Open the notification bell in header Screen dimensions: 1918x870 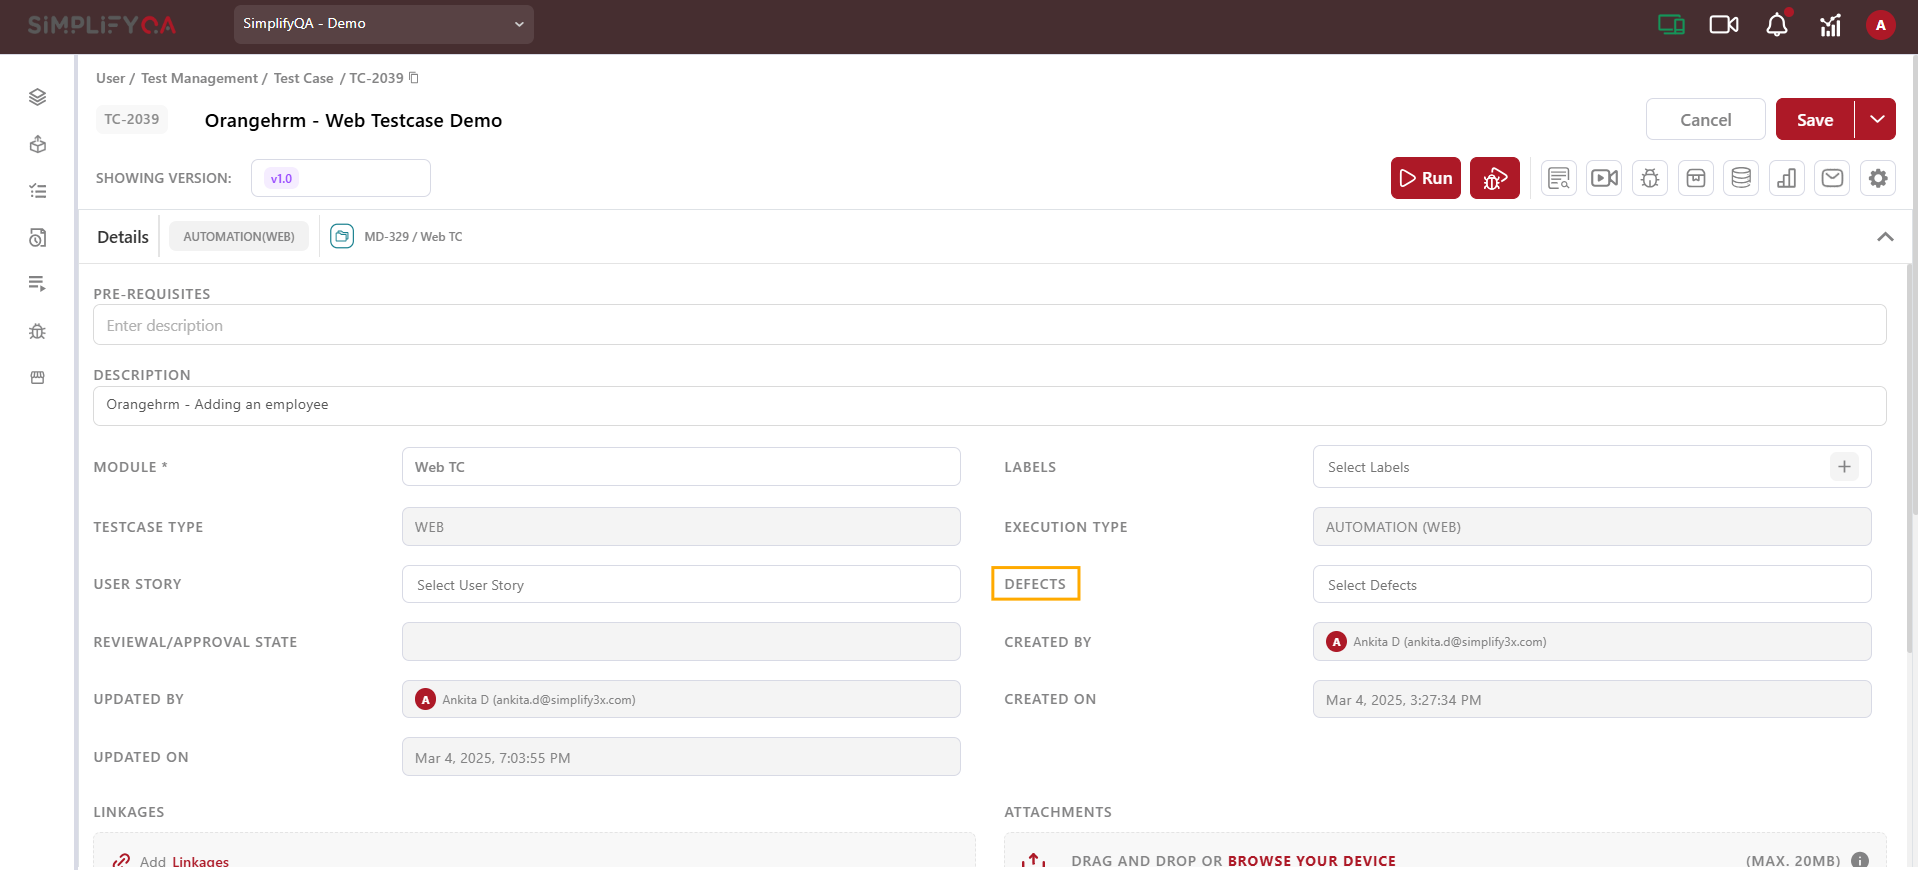click(x=1776, y=25)
